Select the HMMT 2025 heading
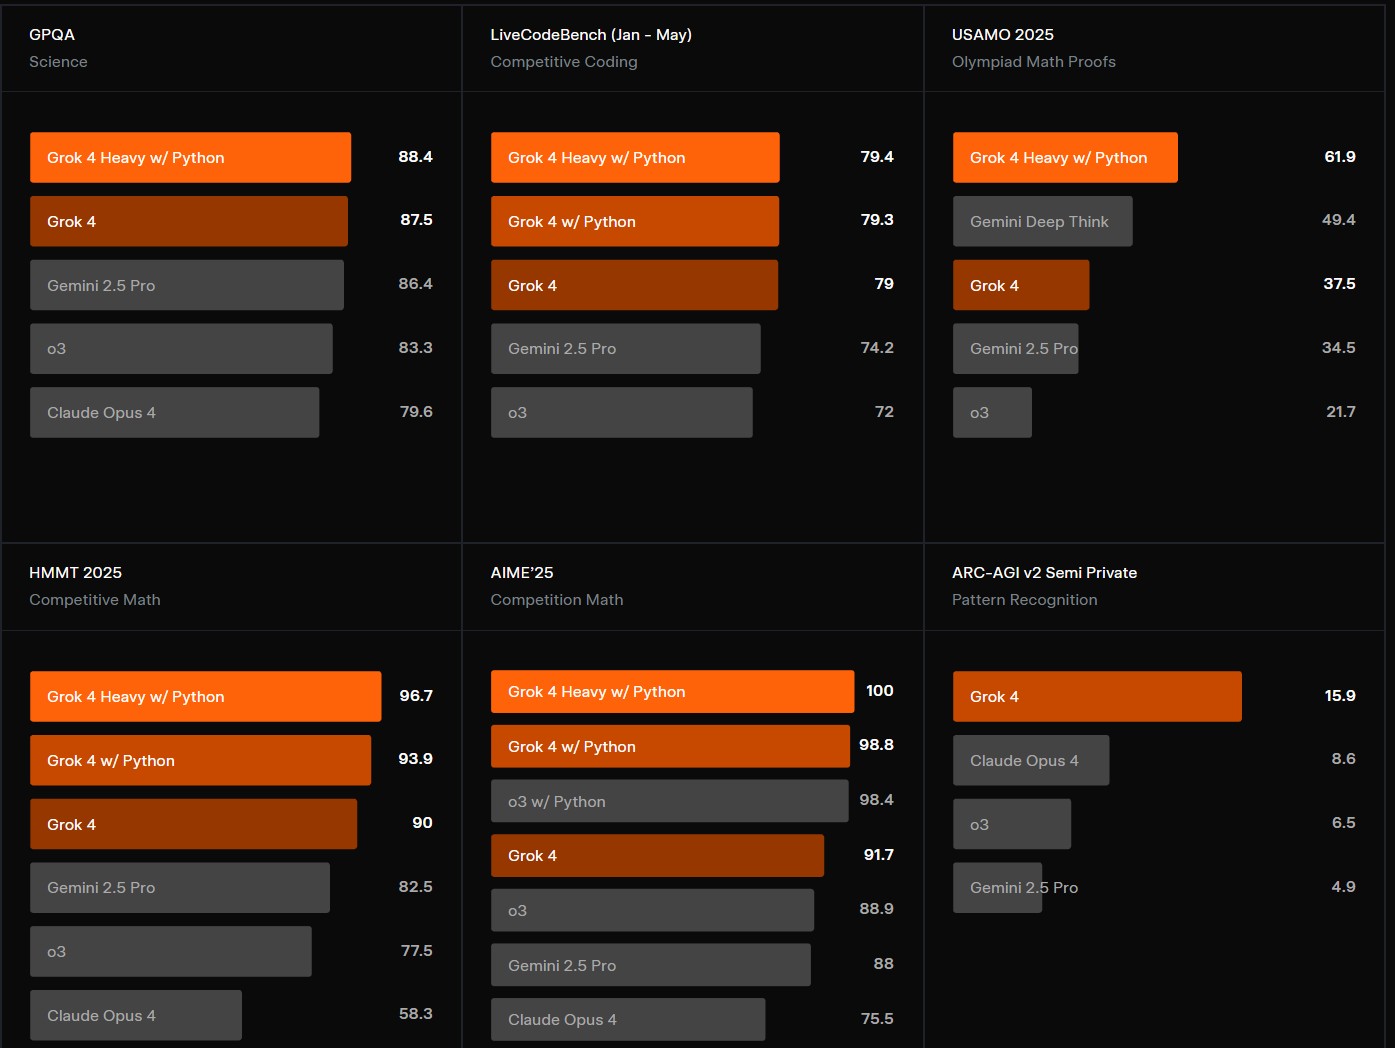Viewport: 1395px width, 1048px height. (75, 572)
